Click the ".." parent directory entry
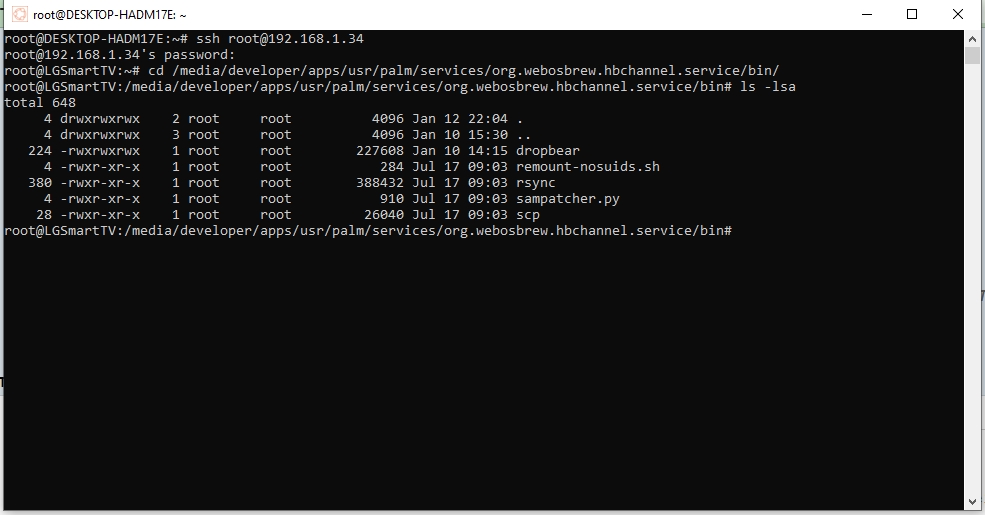 click(x=523, y=135)
